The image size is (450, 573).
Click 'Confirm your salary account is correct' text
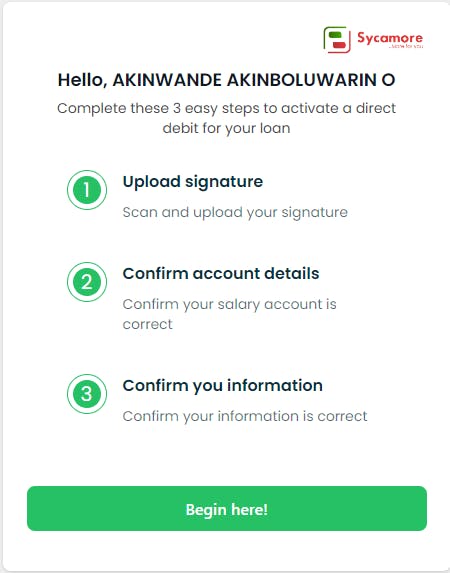coord(229,314)
